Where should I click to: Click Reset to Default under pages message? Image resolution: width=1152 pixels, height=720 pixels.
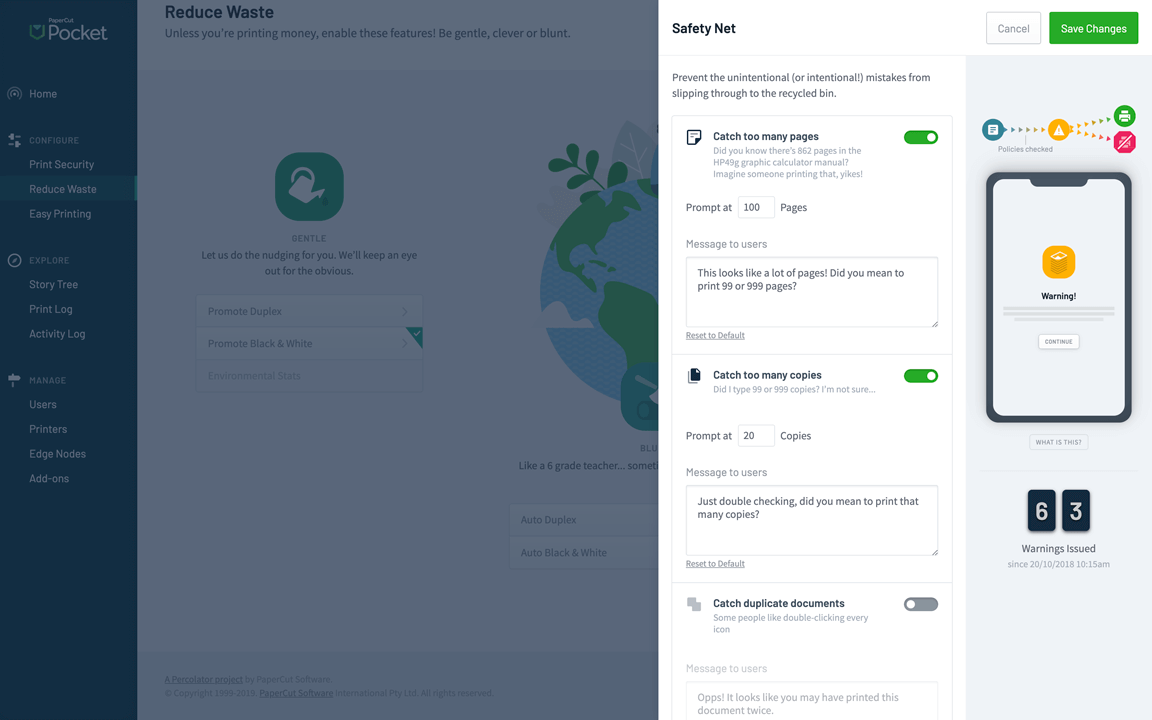pyautogui.click(x=715, y=335)
